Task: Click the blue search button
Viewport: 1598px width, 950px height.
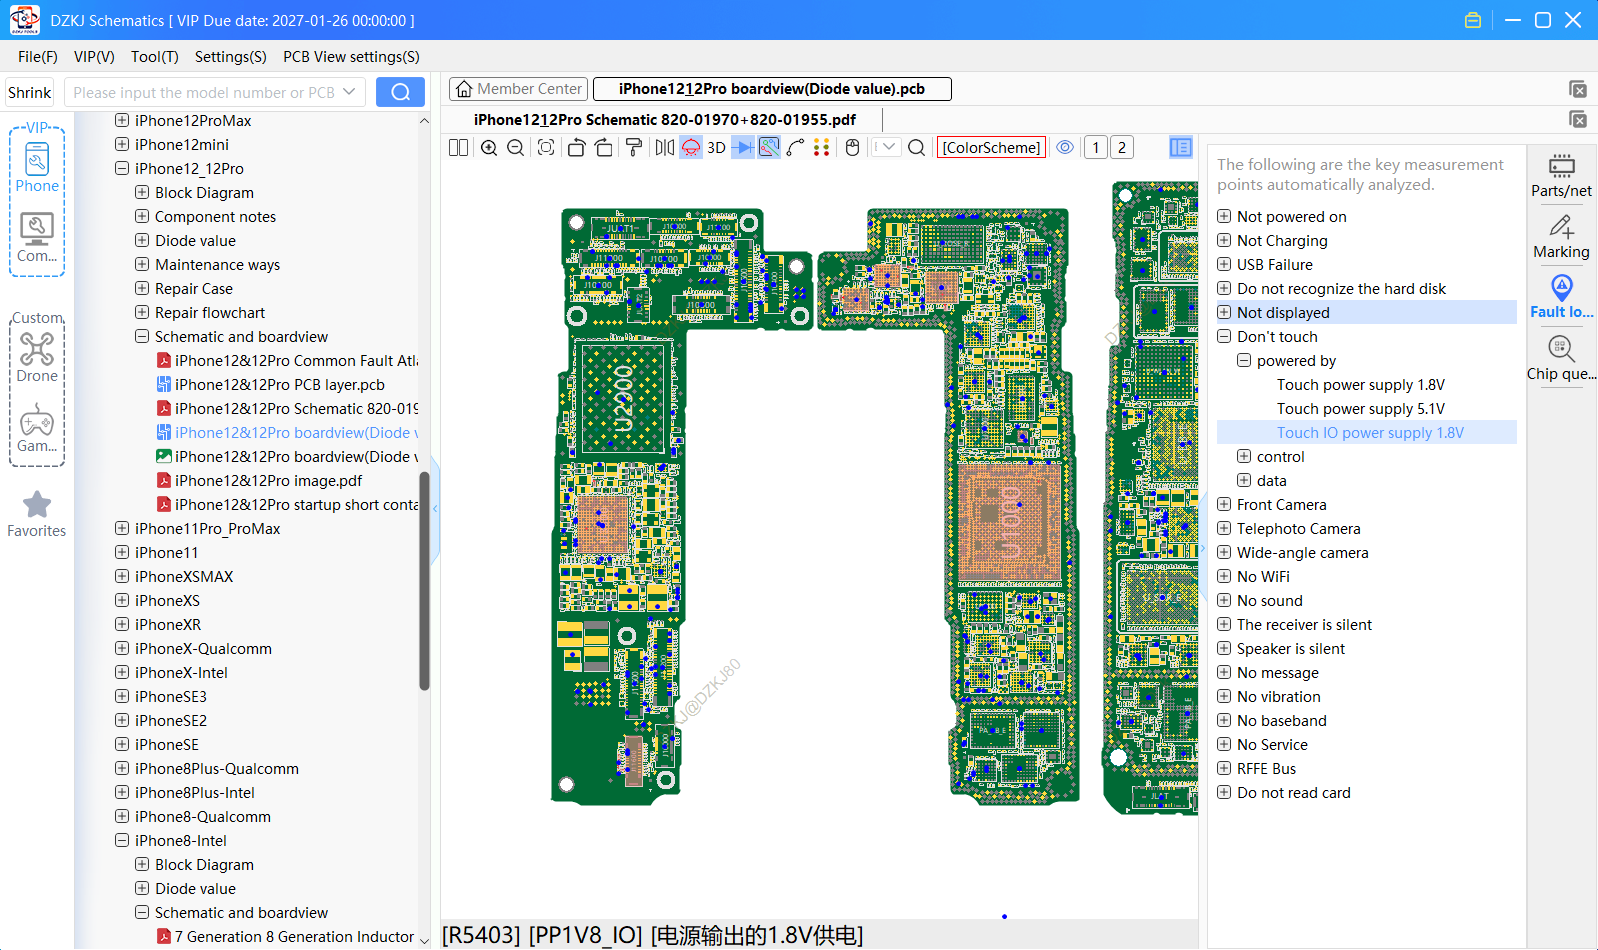Action: pyautogui.click(x=400, y=92)
